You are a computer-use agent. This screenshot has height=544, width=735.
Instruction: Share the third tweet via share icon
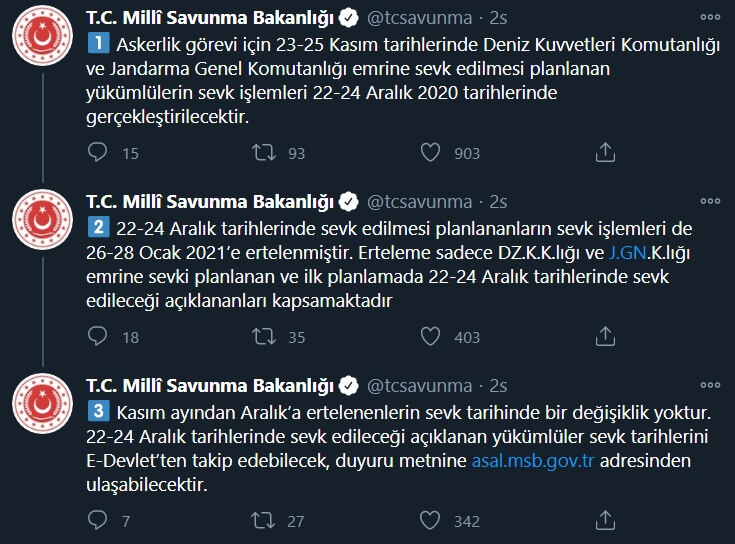click(604, 520)
